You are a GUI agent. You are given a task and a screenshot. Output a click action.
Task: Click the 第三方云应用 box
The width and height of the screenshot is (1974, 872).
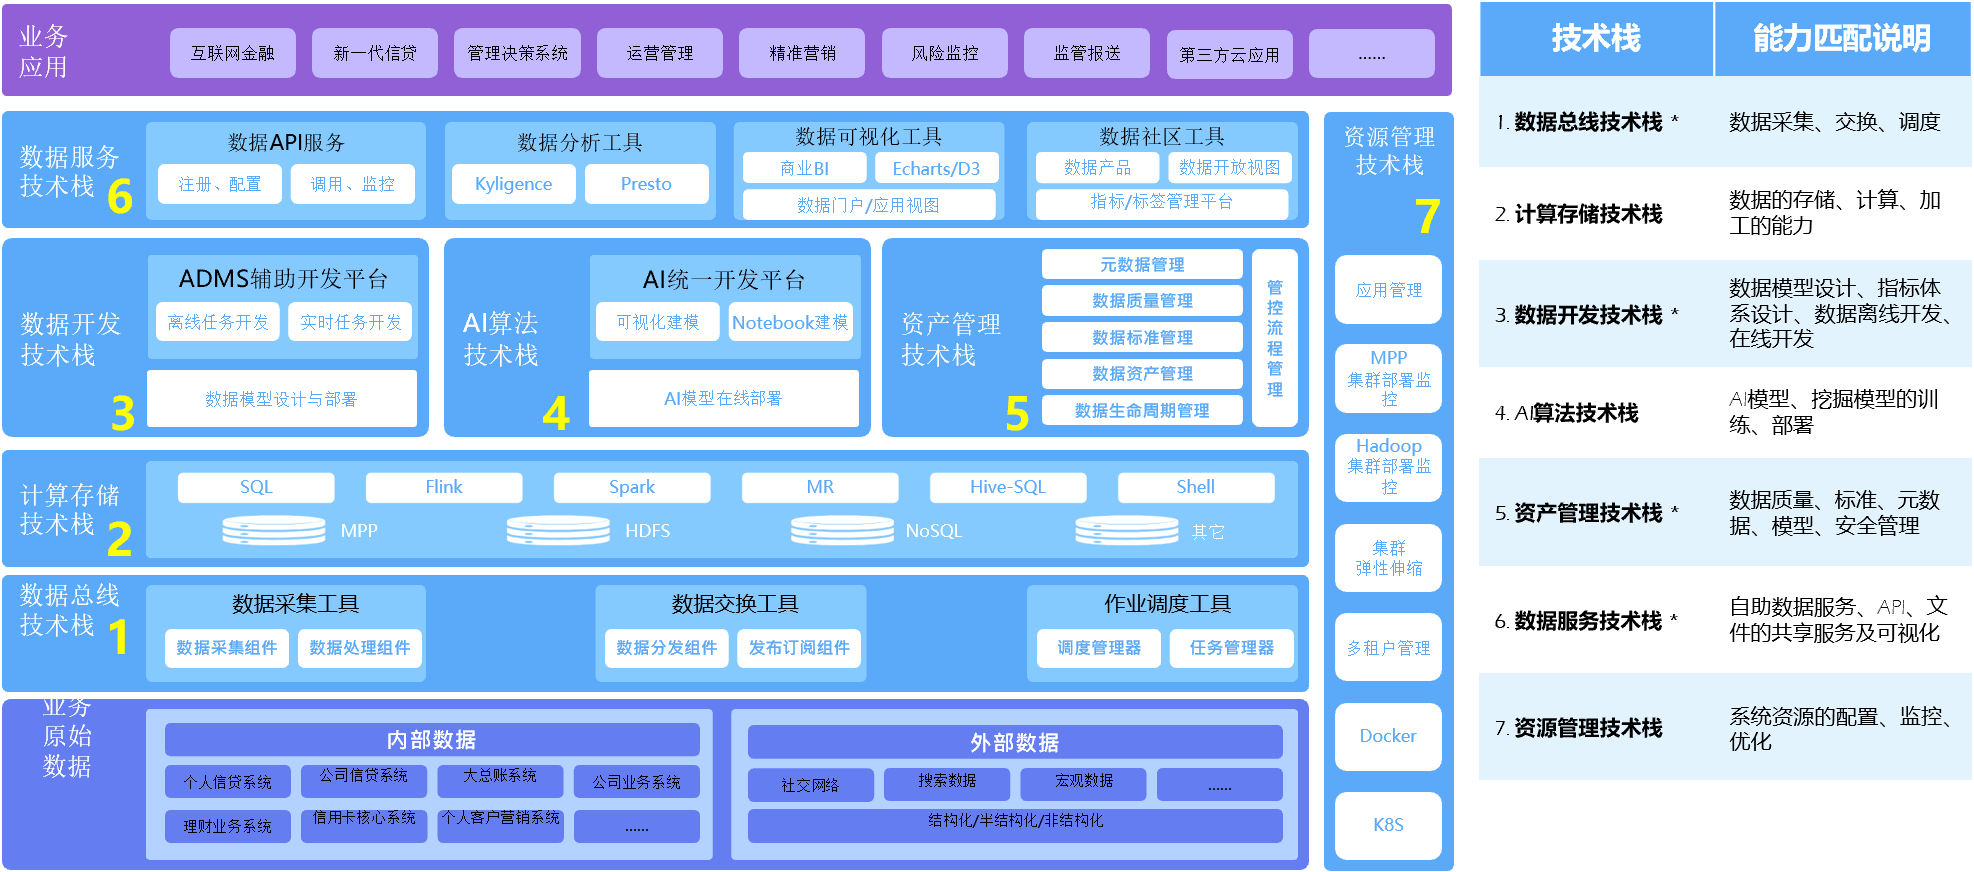coord(1230,55)
